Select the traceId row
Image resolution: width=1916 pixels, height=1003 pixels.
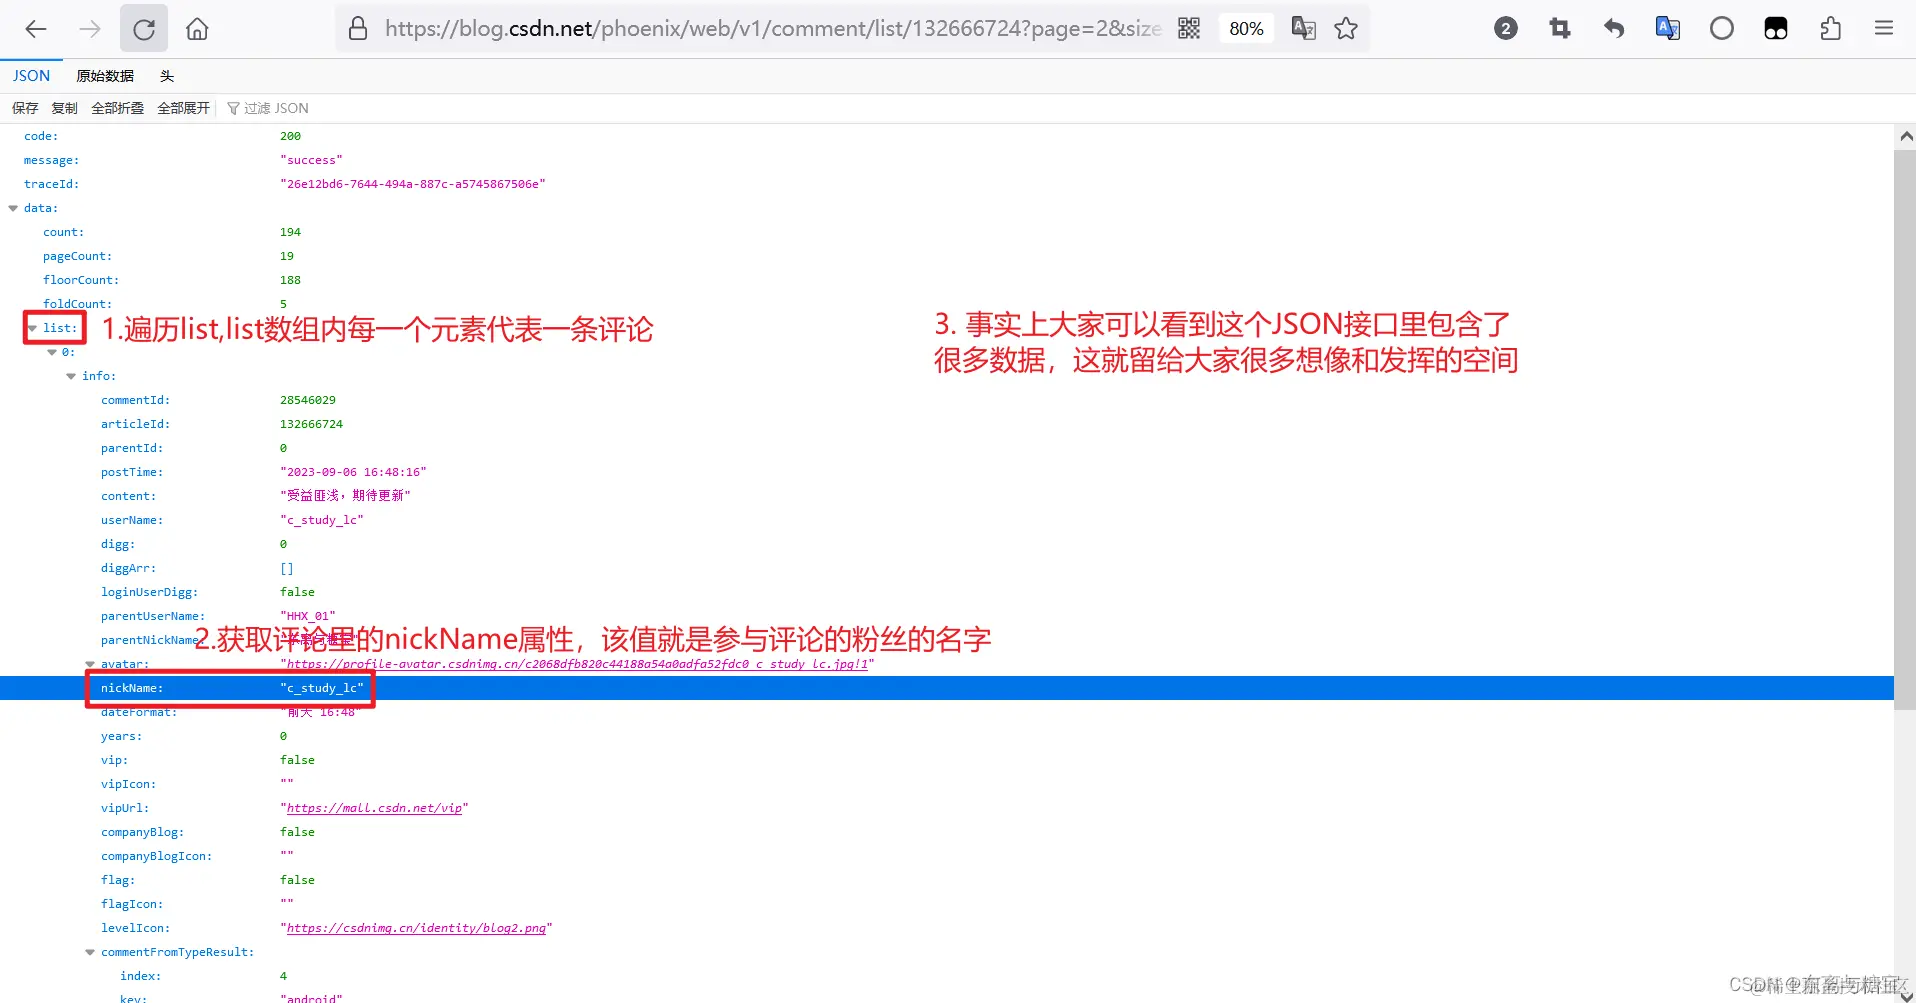pos(946,184)
